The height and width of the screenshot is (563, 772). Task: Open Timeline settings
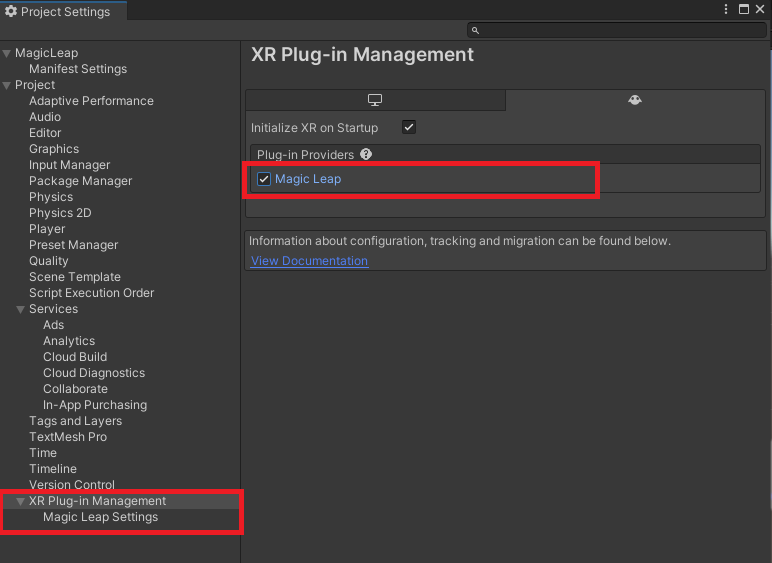[x=53, y=469]
